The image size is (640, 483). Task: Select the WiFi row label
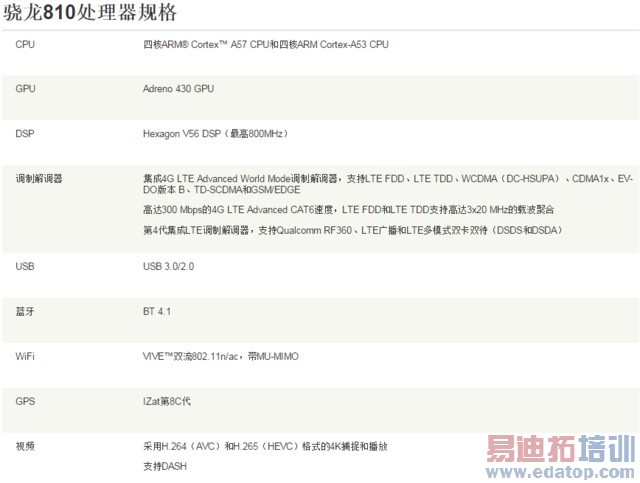coord(25,356)
